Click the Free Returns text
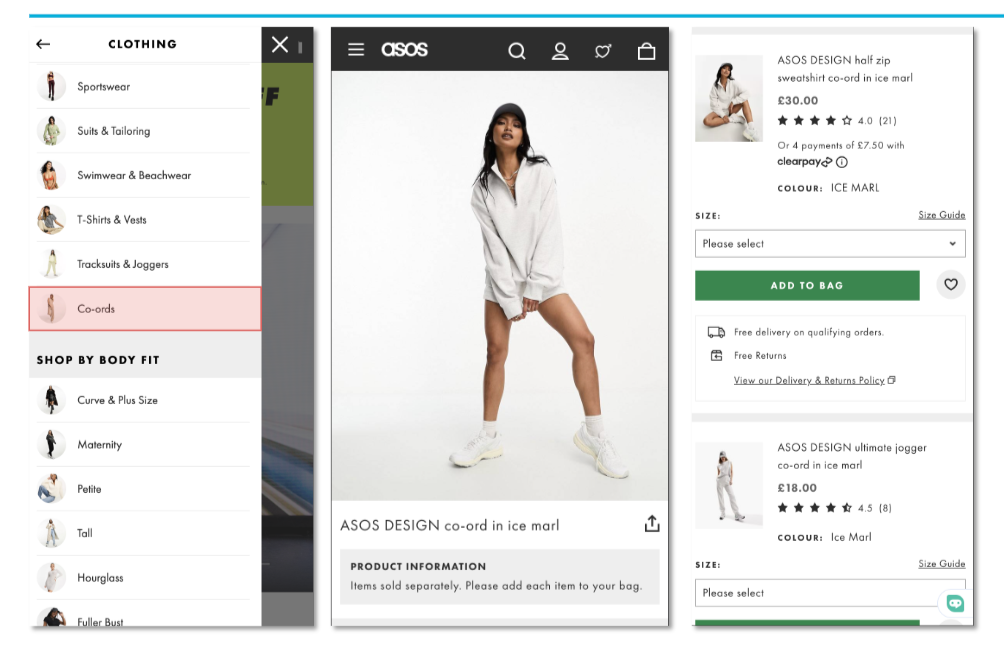The height and width of the screenshot is (653, 1004). (x=760, y=355)
